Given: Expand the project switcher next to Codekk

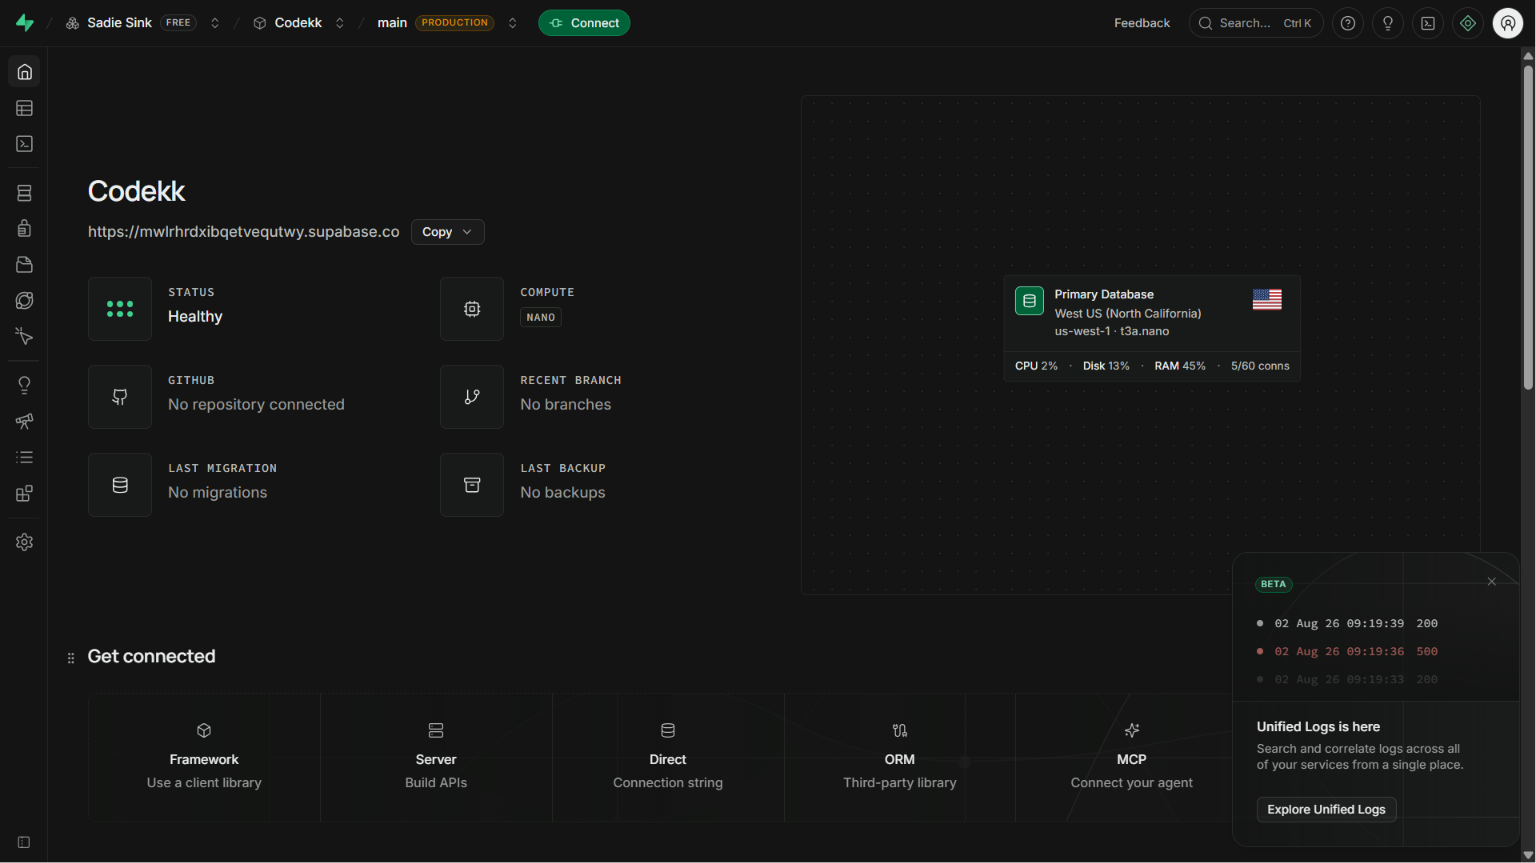Looking at the screenshot, I should point(340,23).
